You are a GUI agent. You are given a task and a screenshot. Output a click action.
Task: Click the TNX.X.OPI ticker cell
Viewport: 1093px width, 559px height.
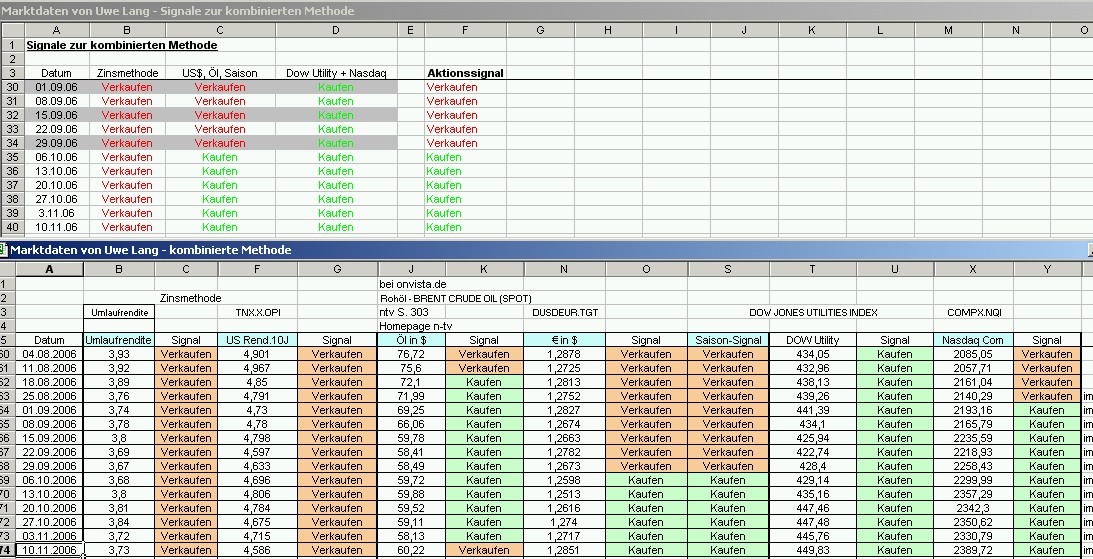(x=257, y=312)
